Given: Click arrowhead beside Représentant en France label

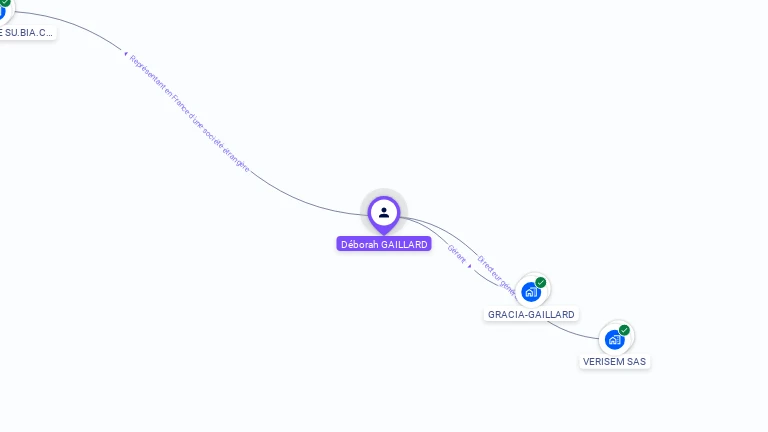Looking at the screenshot, I should pyautogui.click(x=126, y=54).
